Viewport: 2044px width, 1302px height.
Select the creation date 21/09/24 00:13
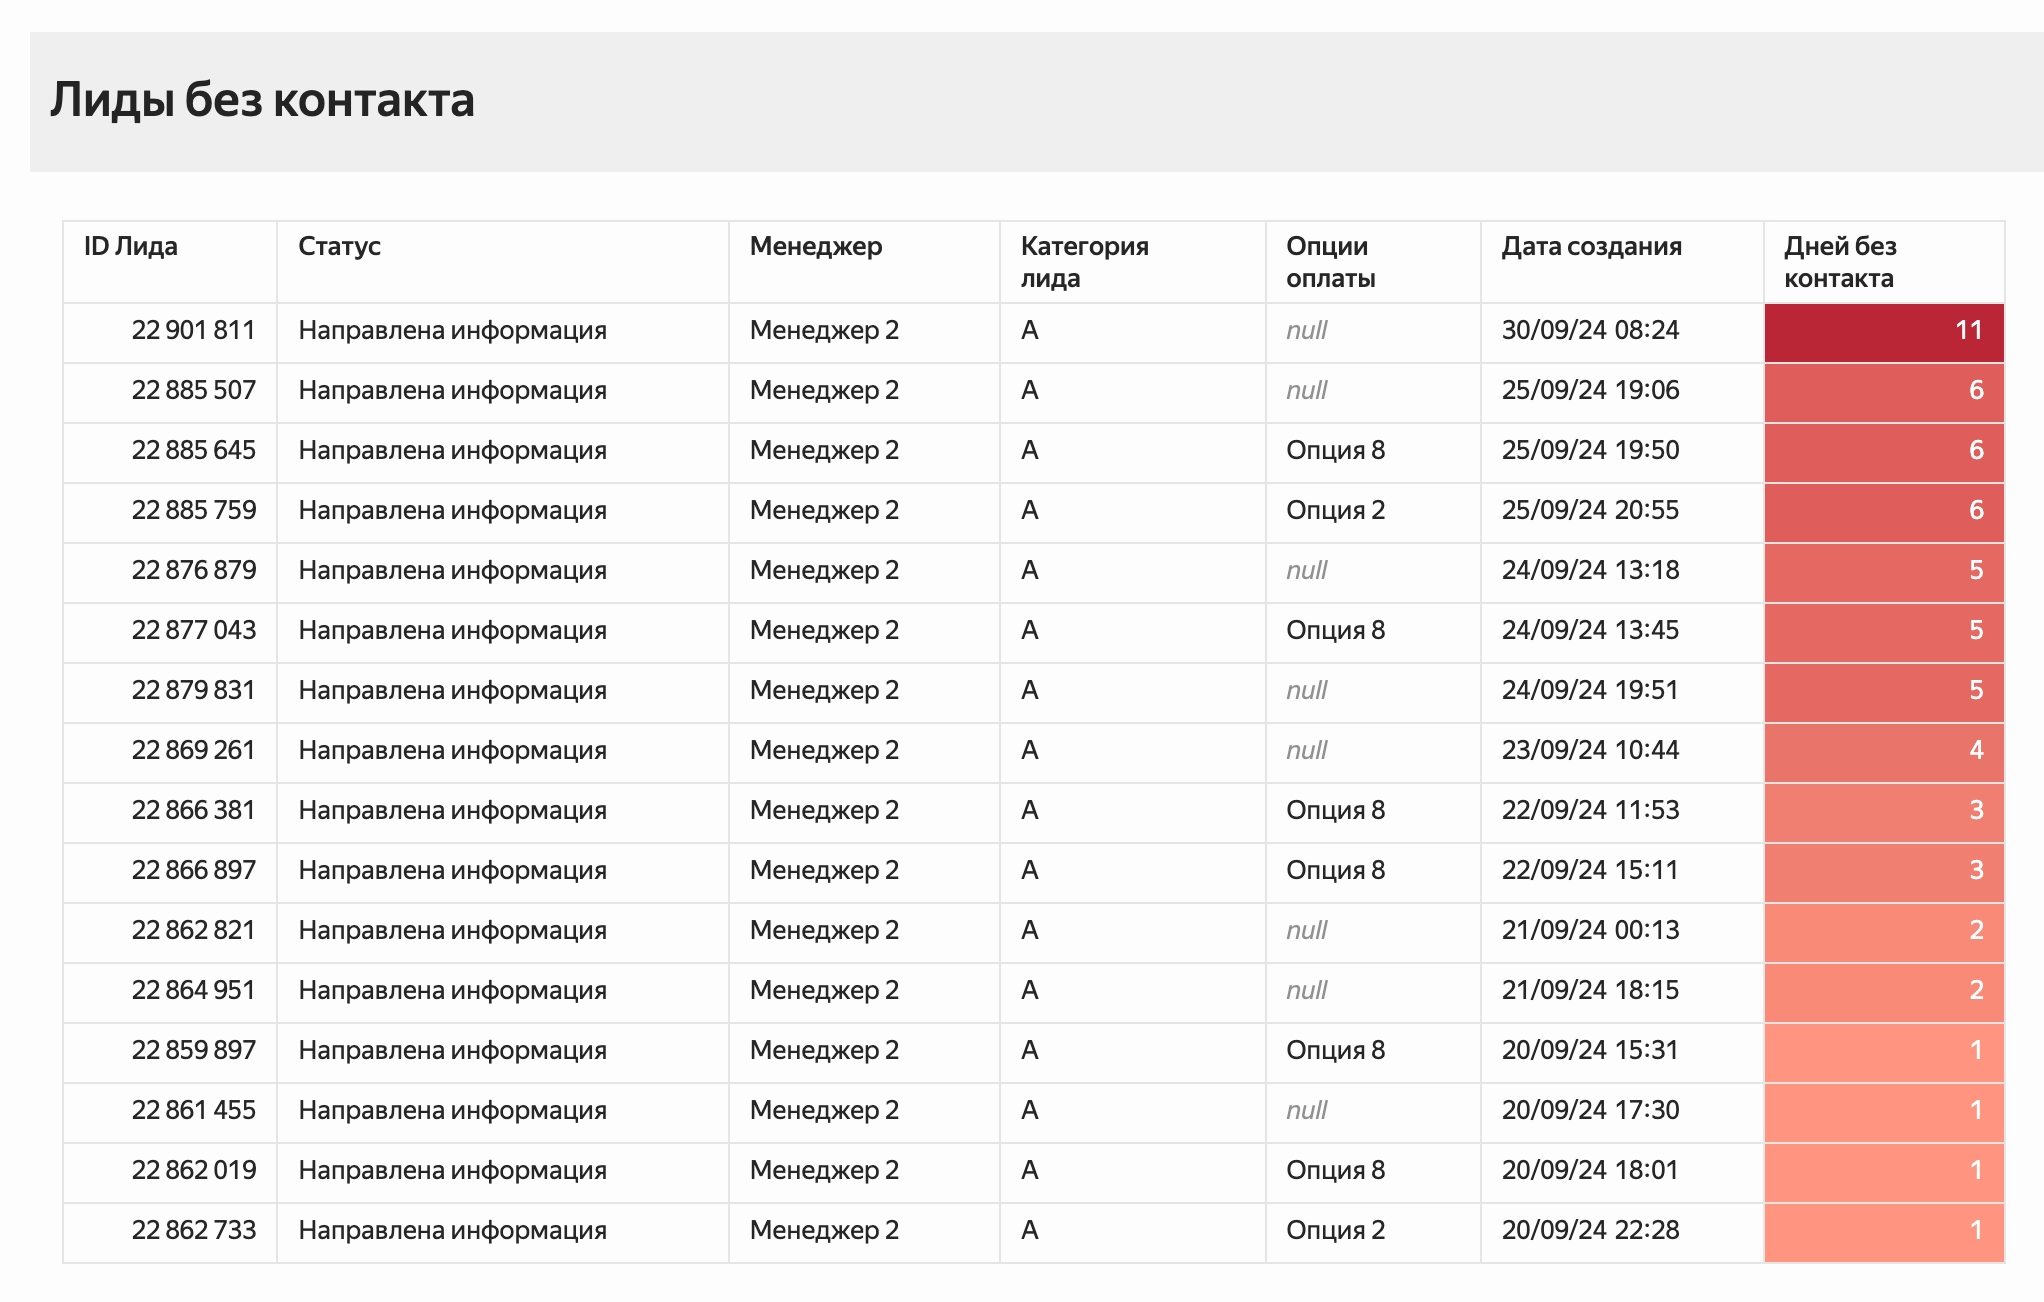pos(1590,930)
